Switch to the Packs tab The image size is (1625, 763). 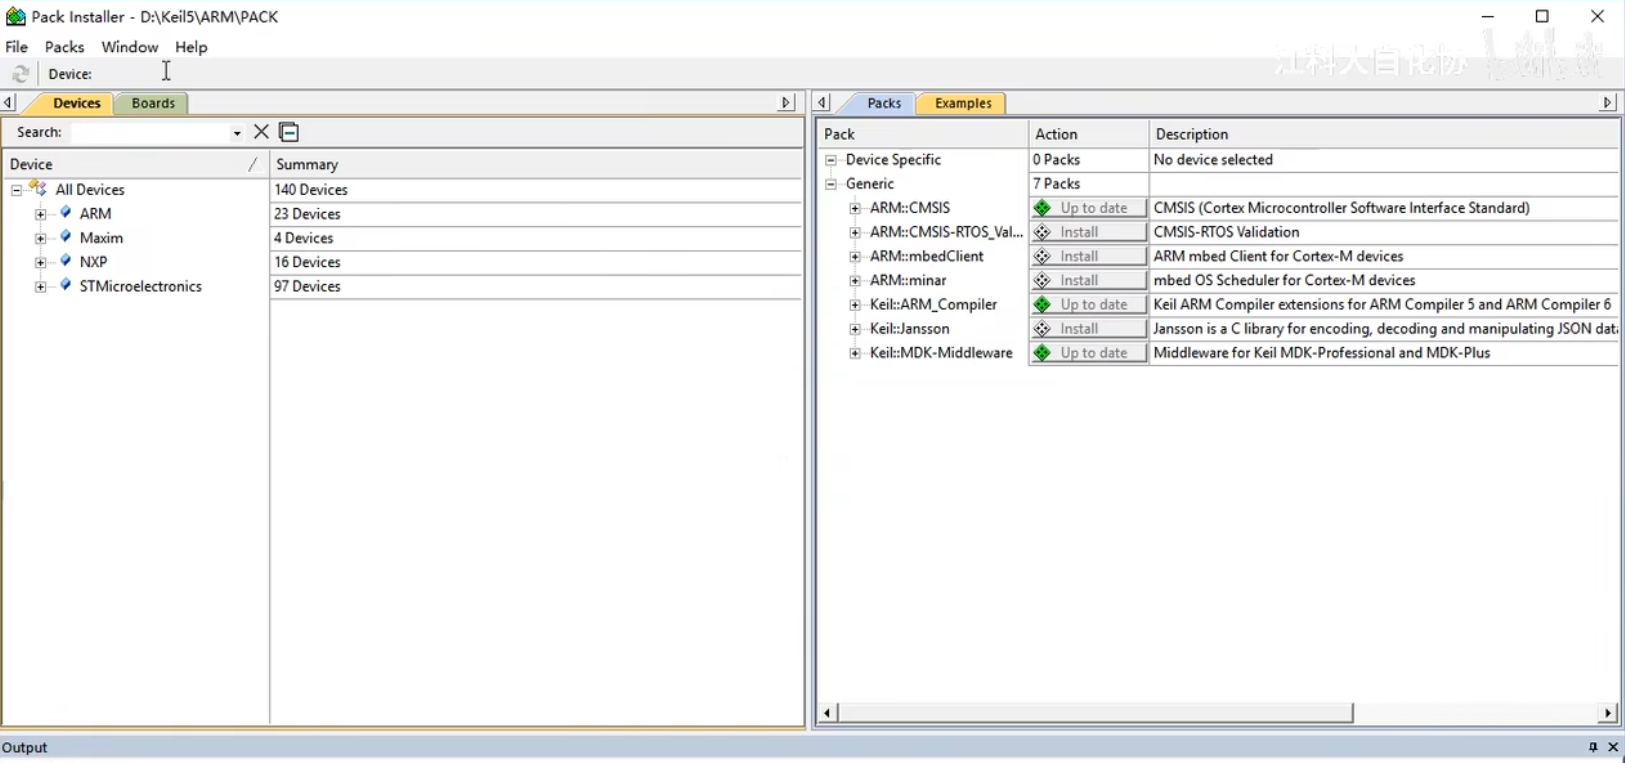tap(884, 103)
